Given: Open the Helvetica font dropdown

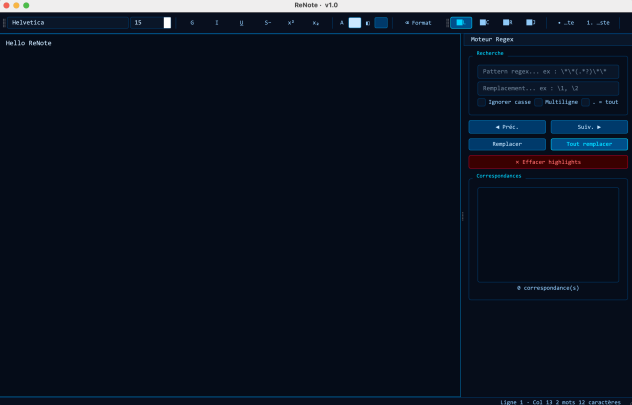Looking at the screenshot, I should click(x=68, y=22).
